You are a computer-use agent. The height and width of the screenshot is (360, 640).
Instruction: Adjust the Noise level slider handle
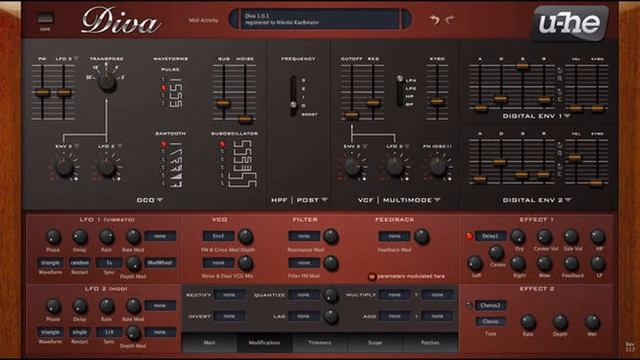click(x=245, y=119)
